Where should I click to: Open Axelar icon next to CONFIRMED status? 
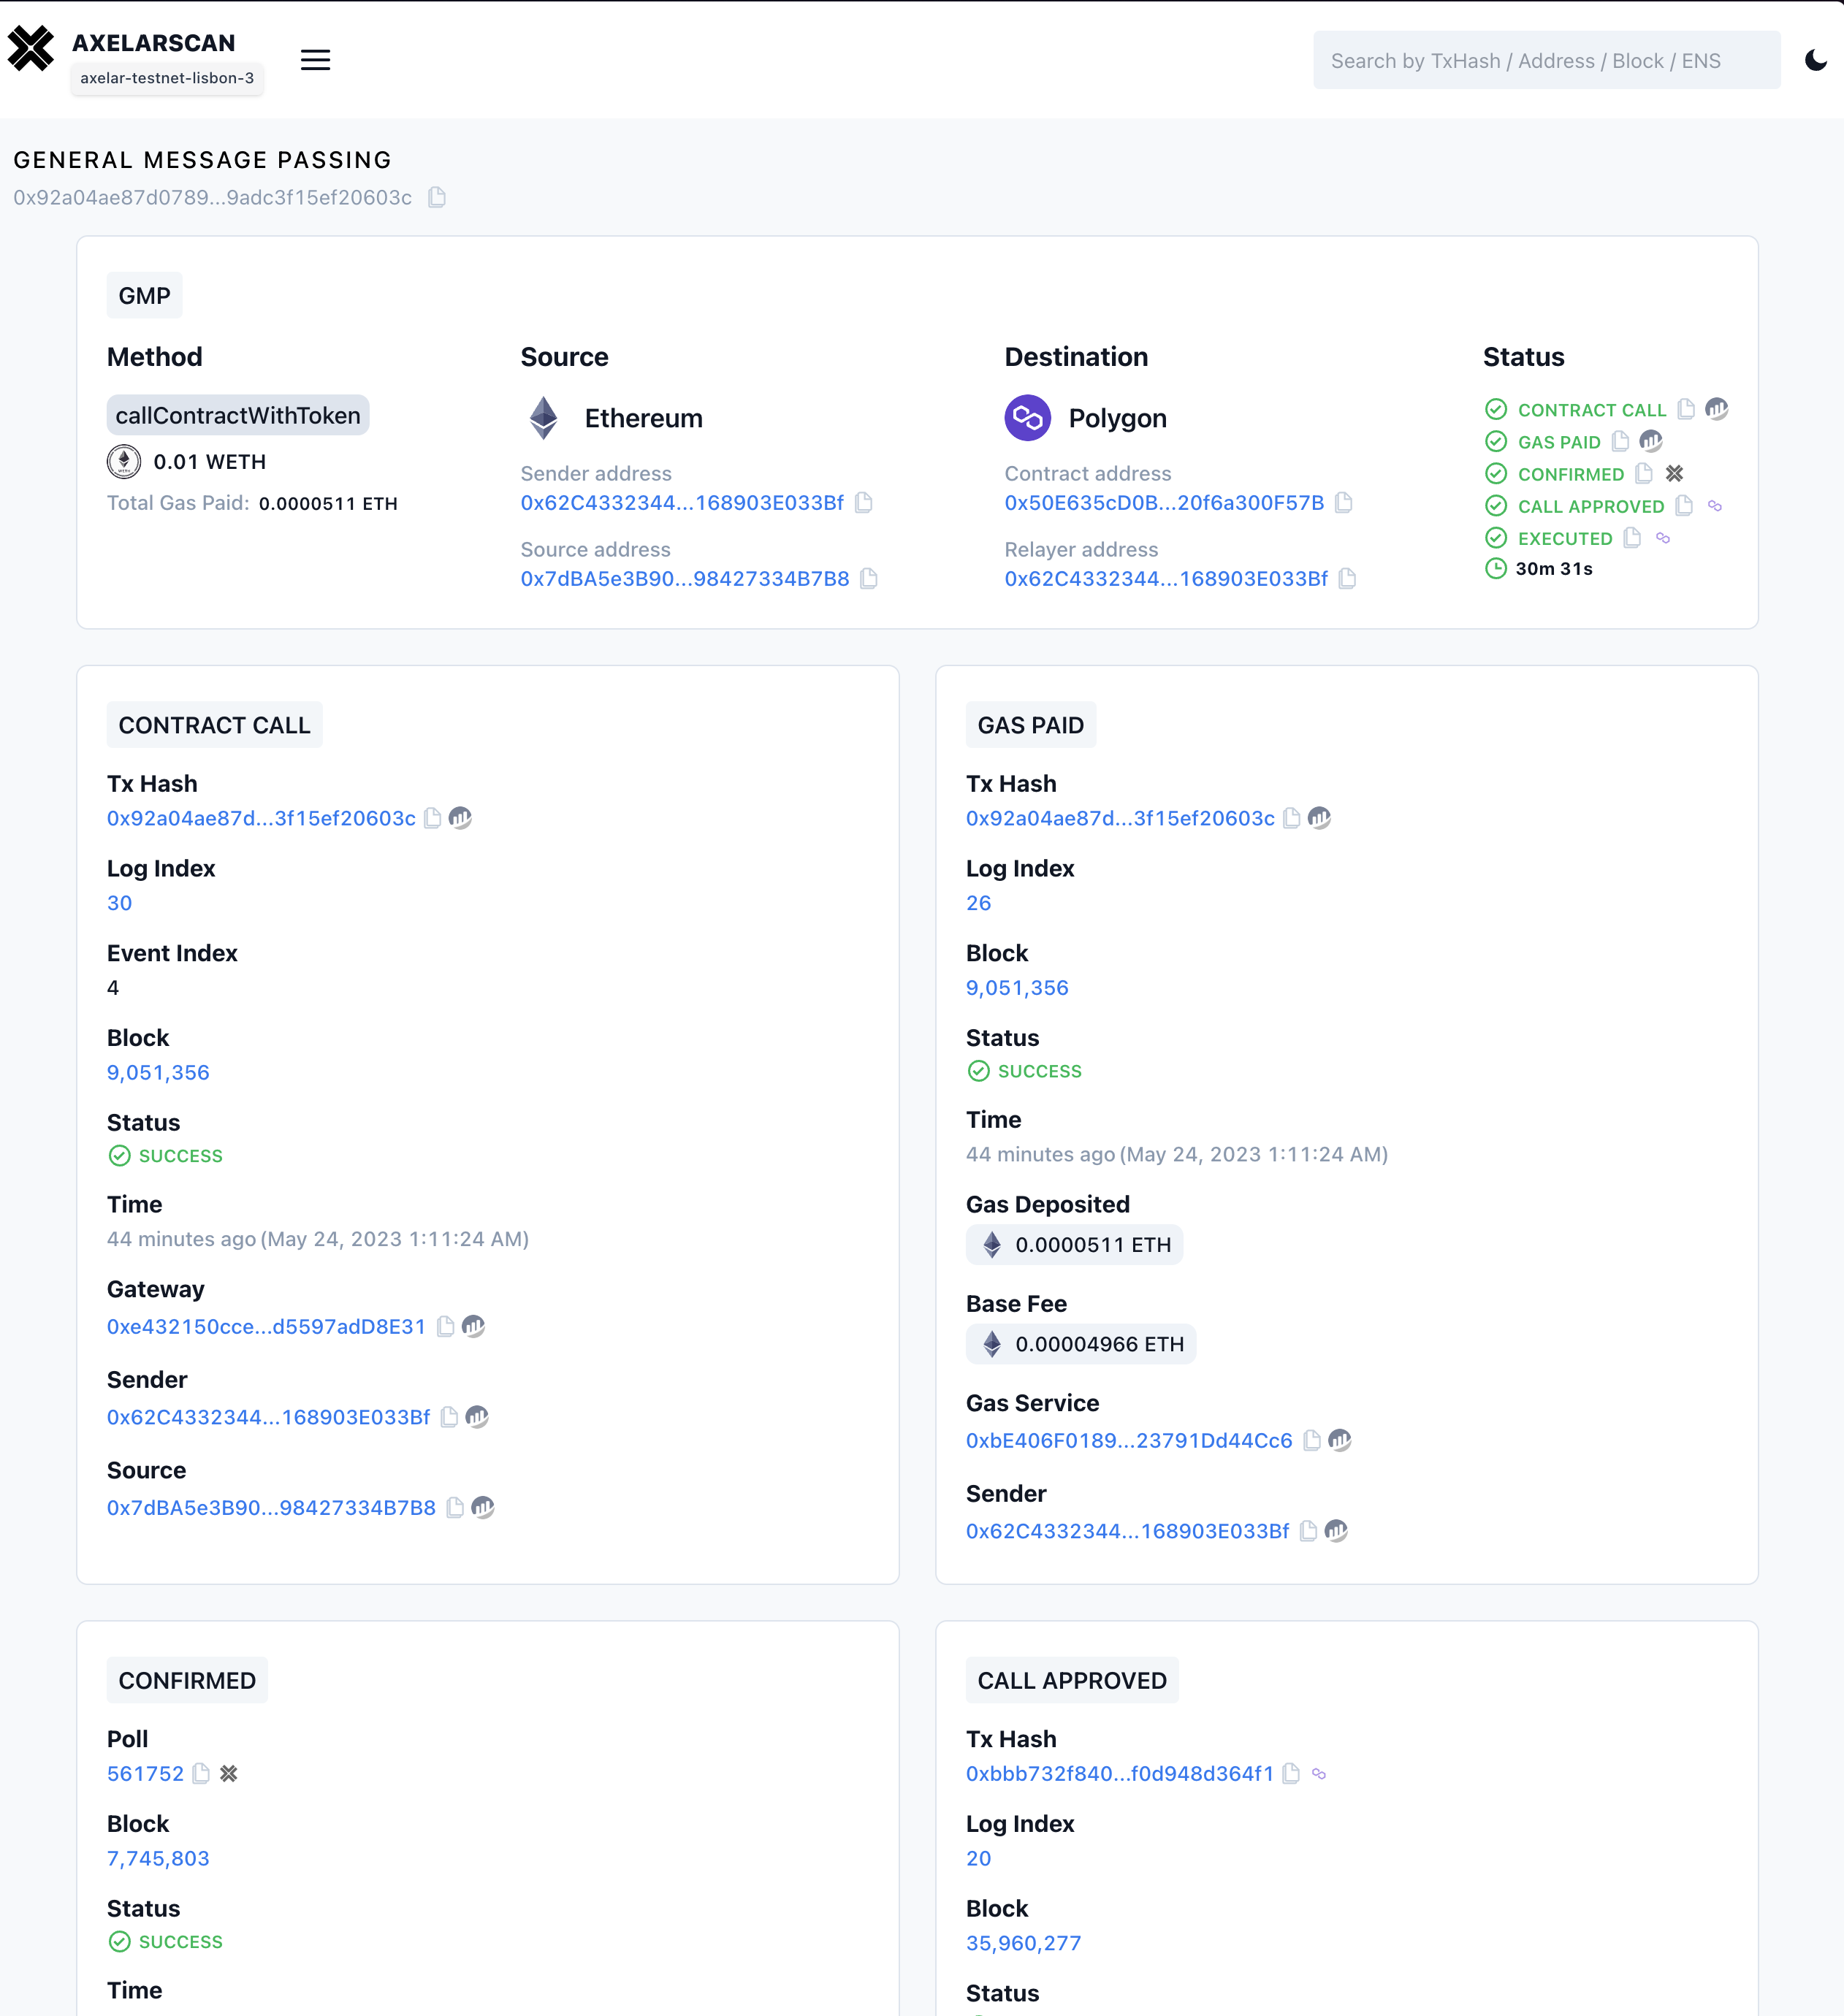coord(1674,473)
